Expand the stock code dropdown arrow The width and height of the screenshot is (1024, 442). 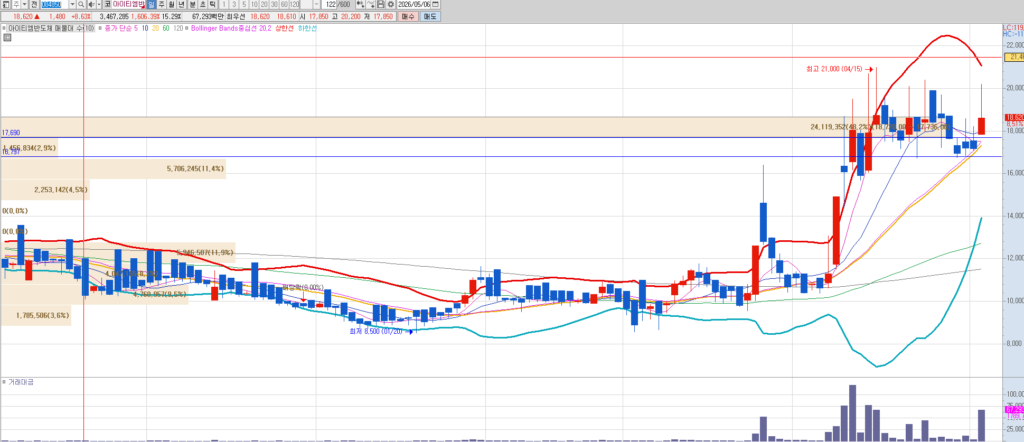pyautogui.click(x=72, y=4)
